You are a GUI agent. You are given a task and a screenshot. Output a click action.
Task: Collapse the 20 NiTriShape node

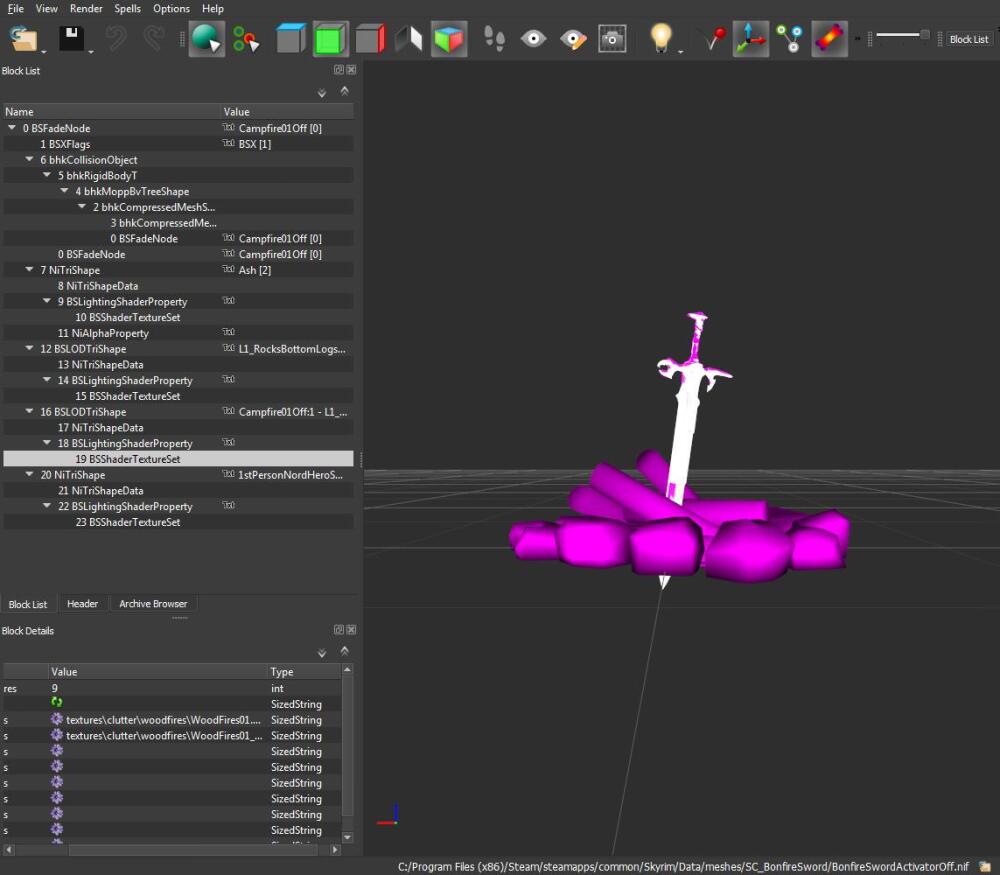pyautogui.click(x=29, y=474)
